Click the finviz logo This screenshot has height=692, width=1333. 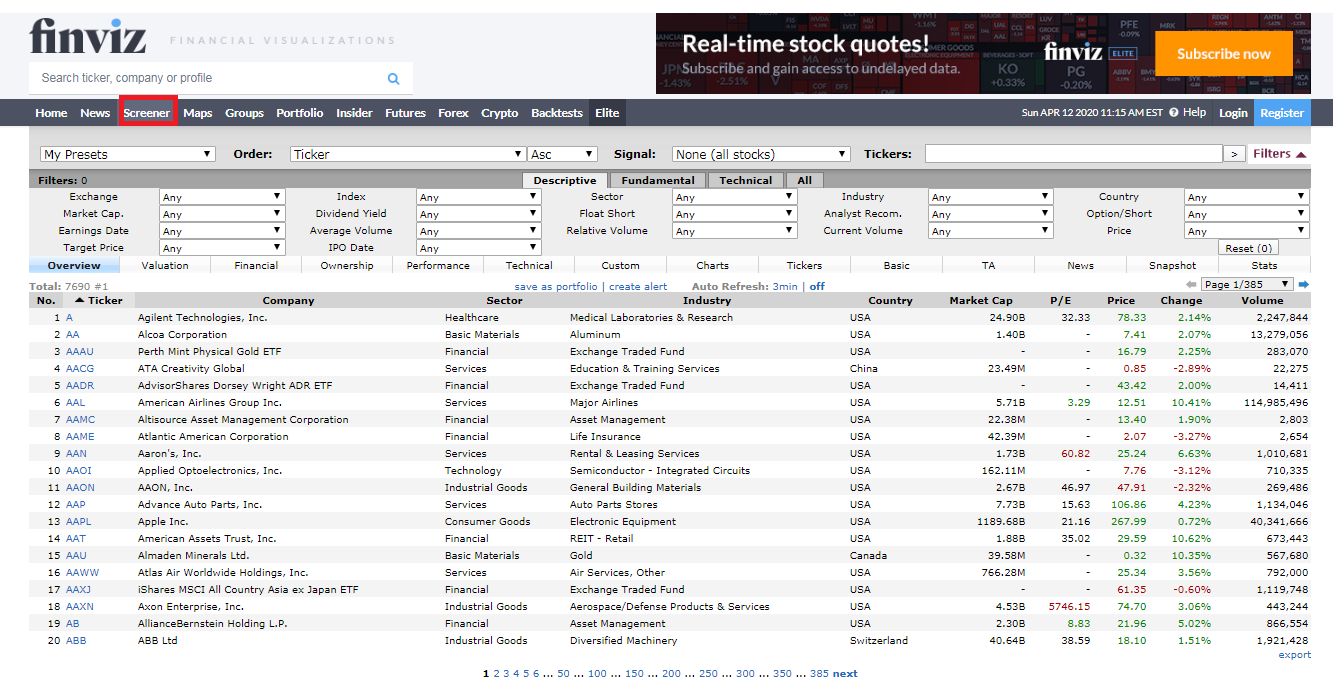coord(88,36)
